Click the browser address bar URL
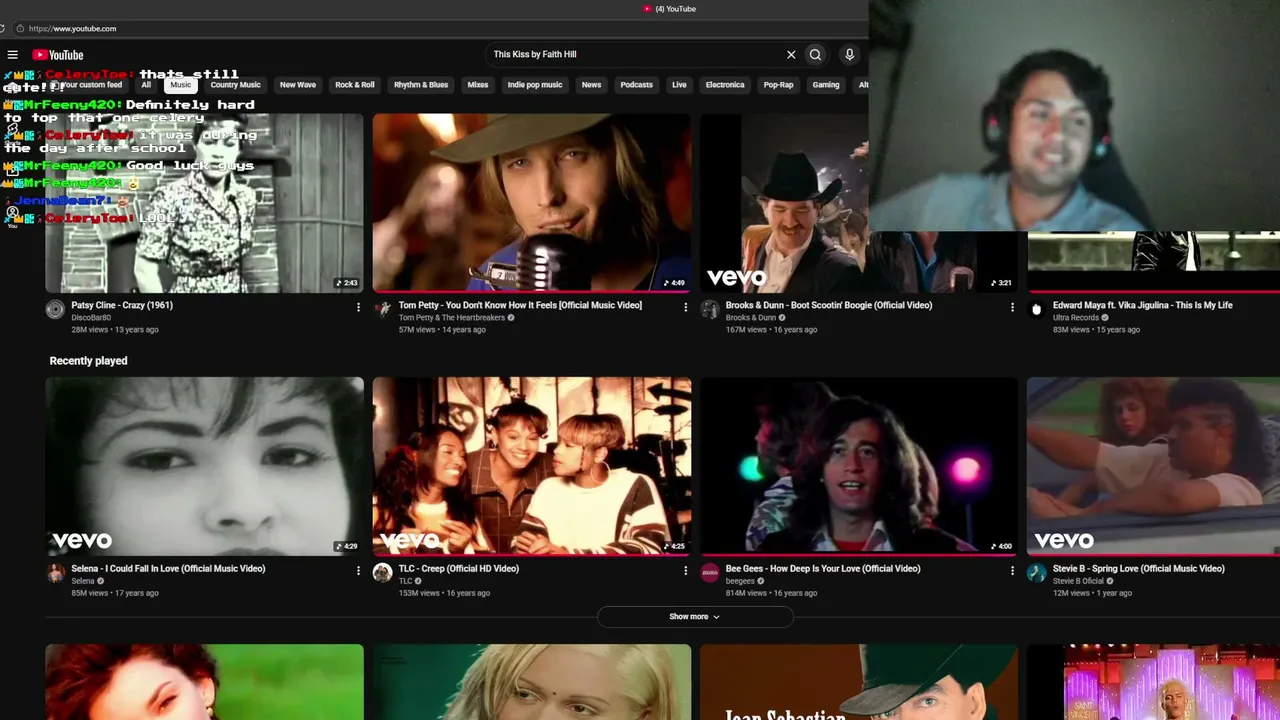1280x720 pixels. click(x=72, y=29)
